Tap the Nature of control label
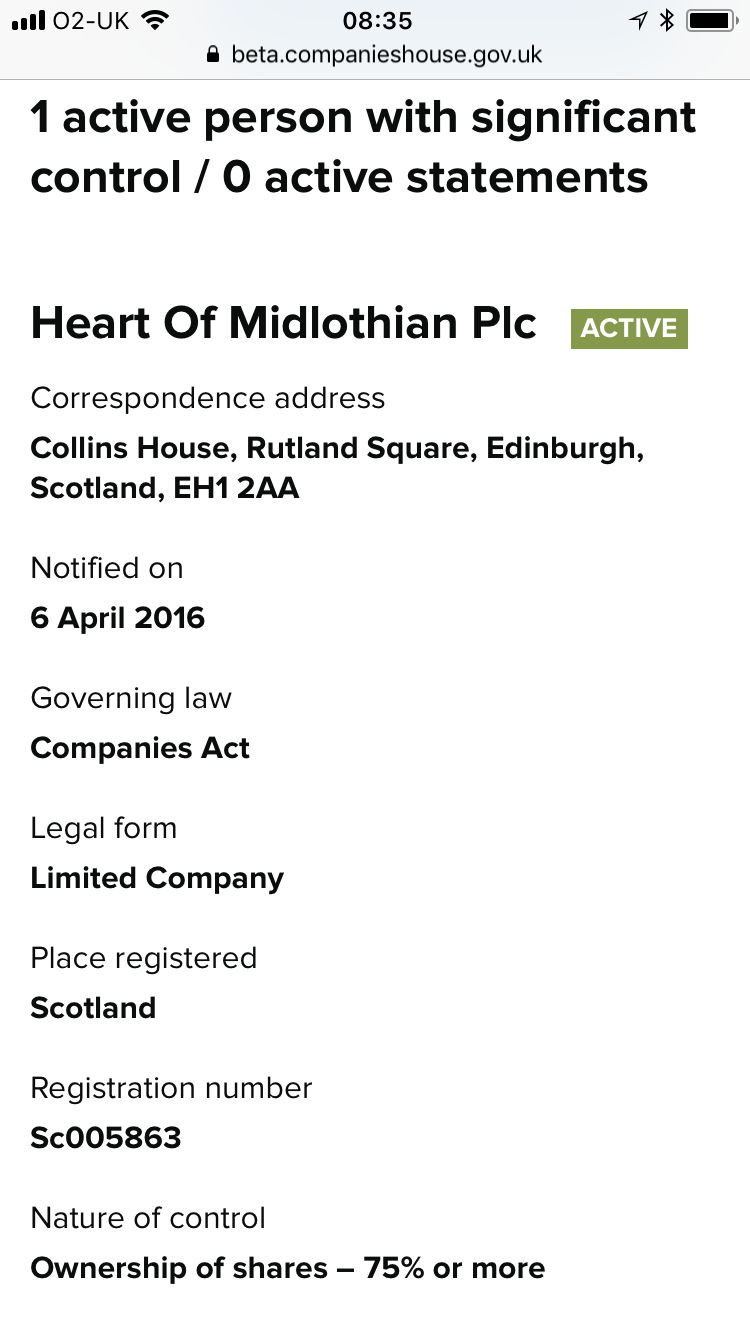 pyautogui.click(x=148, y=1218)
